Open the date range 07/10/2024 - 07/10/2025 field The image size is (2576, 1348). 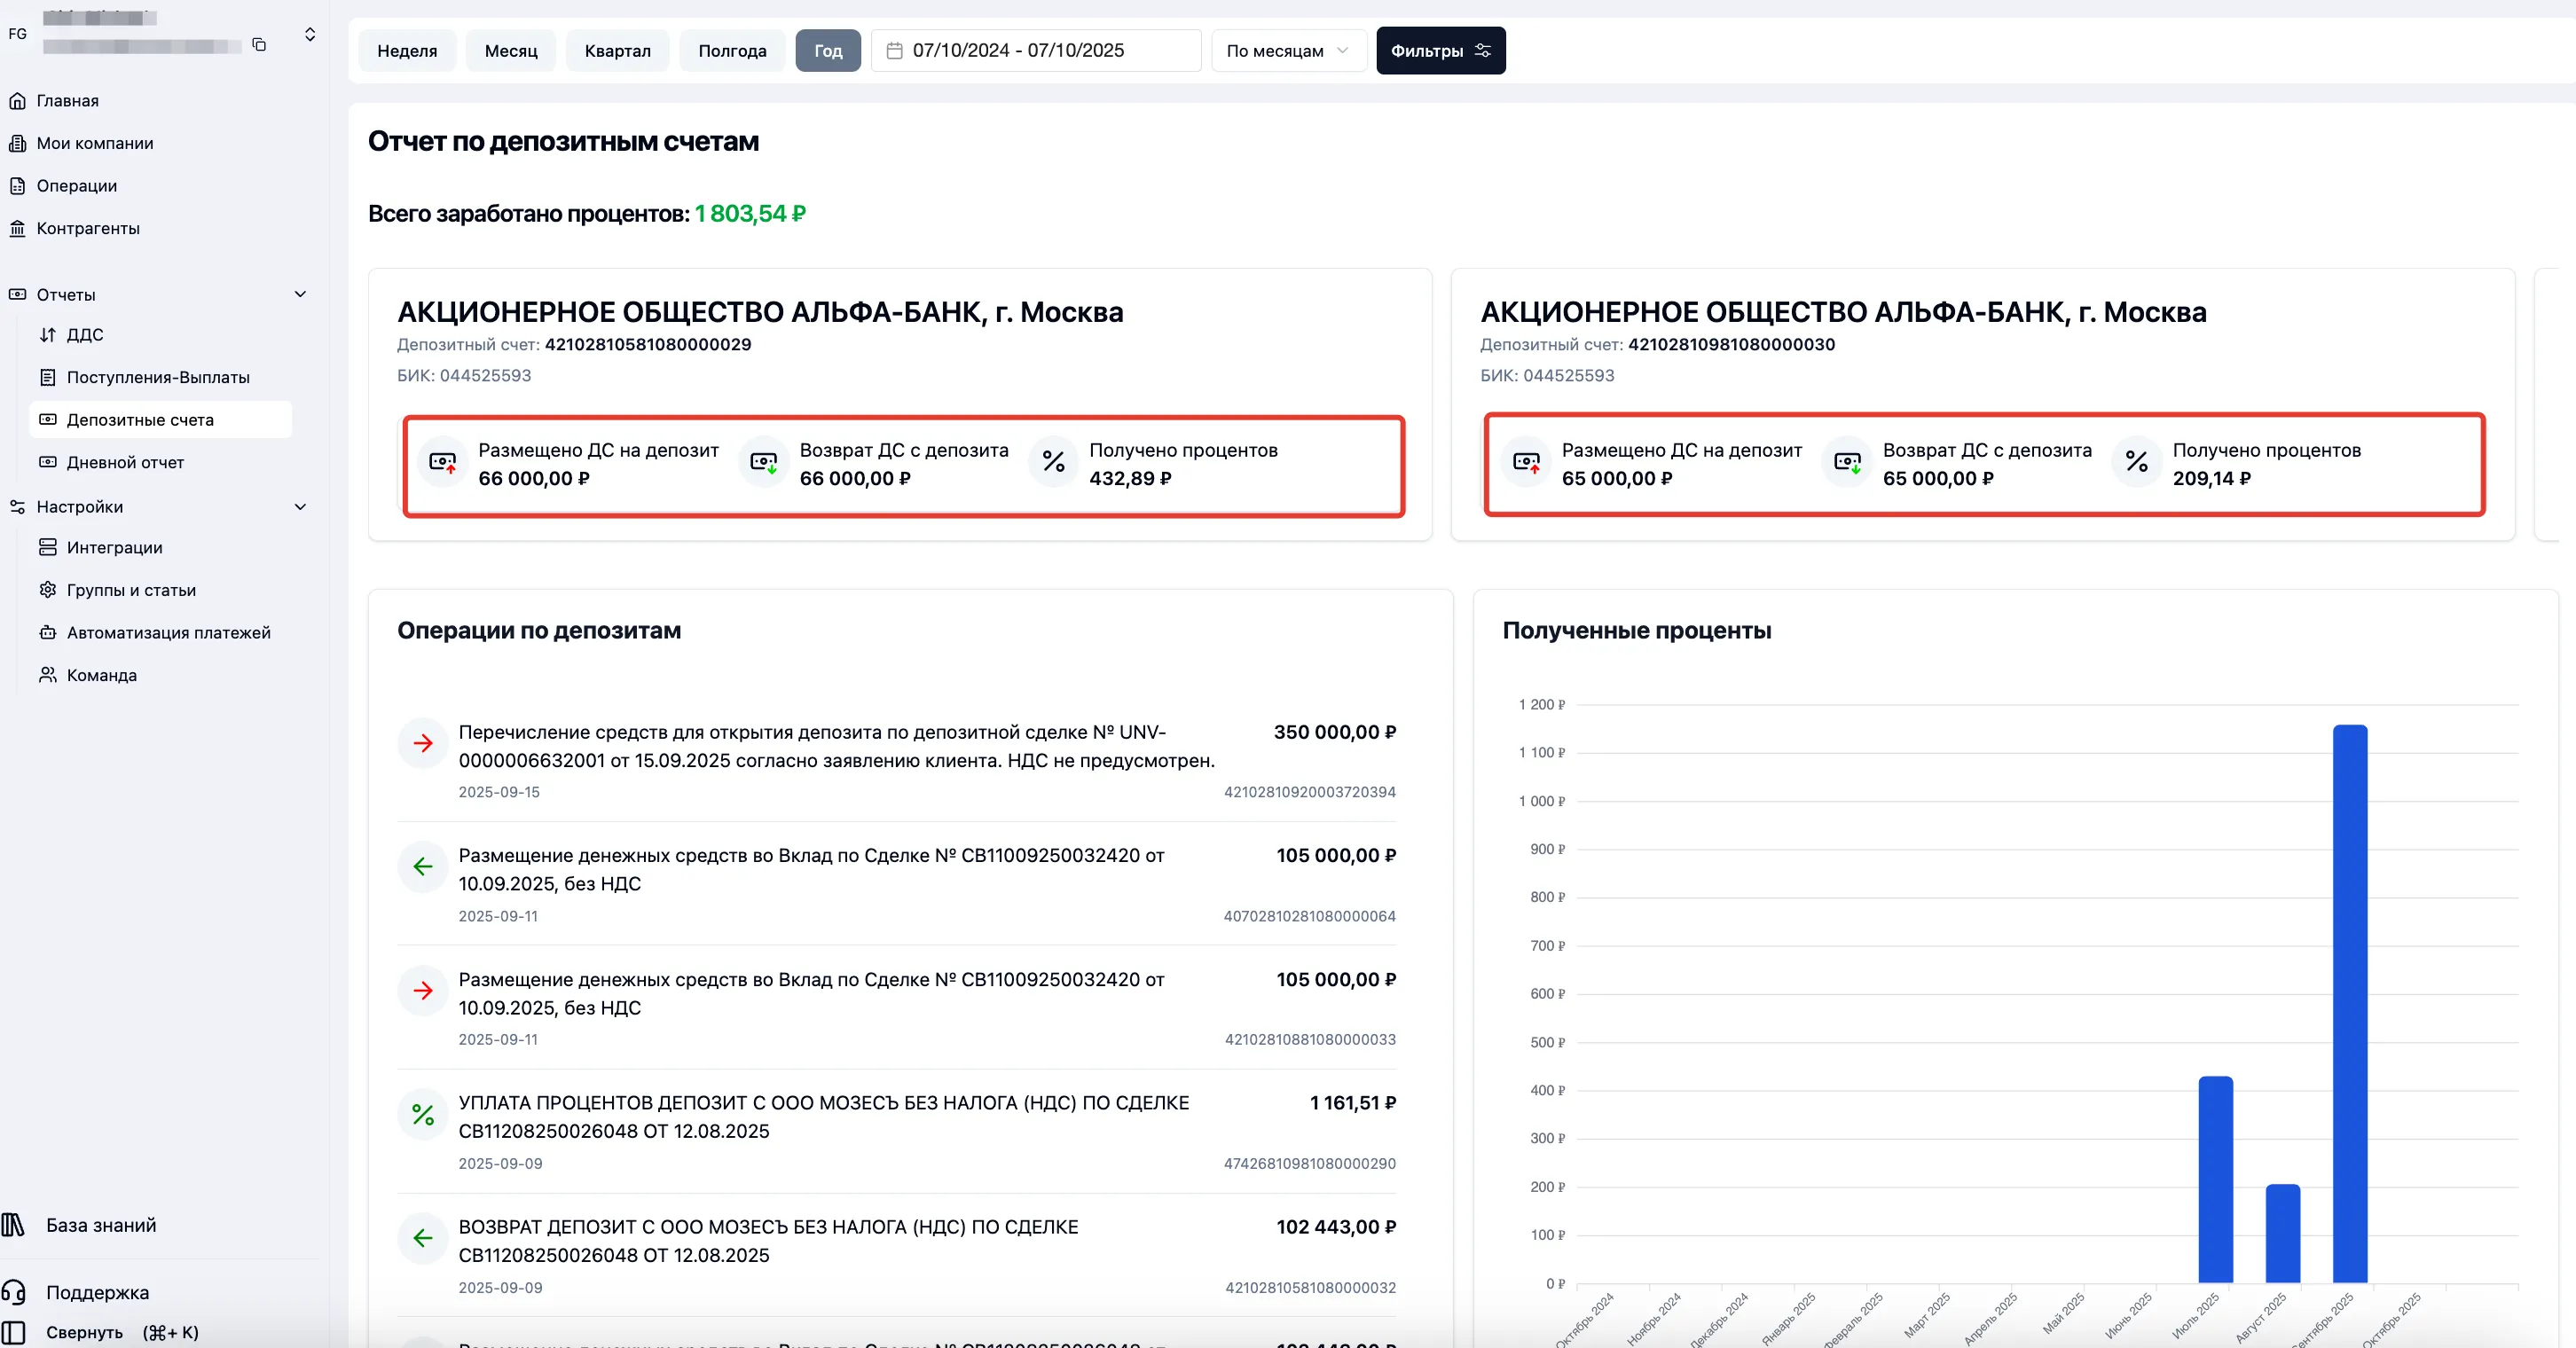coord(1036,50)
